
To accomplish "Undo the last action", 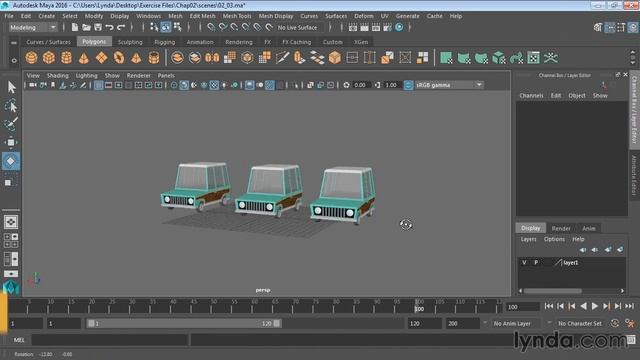I will pos(109,27).
